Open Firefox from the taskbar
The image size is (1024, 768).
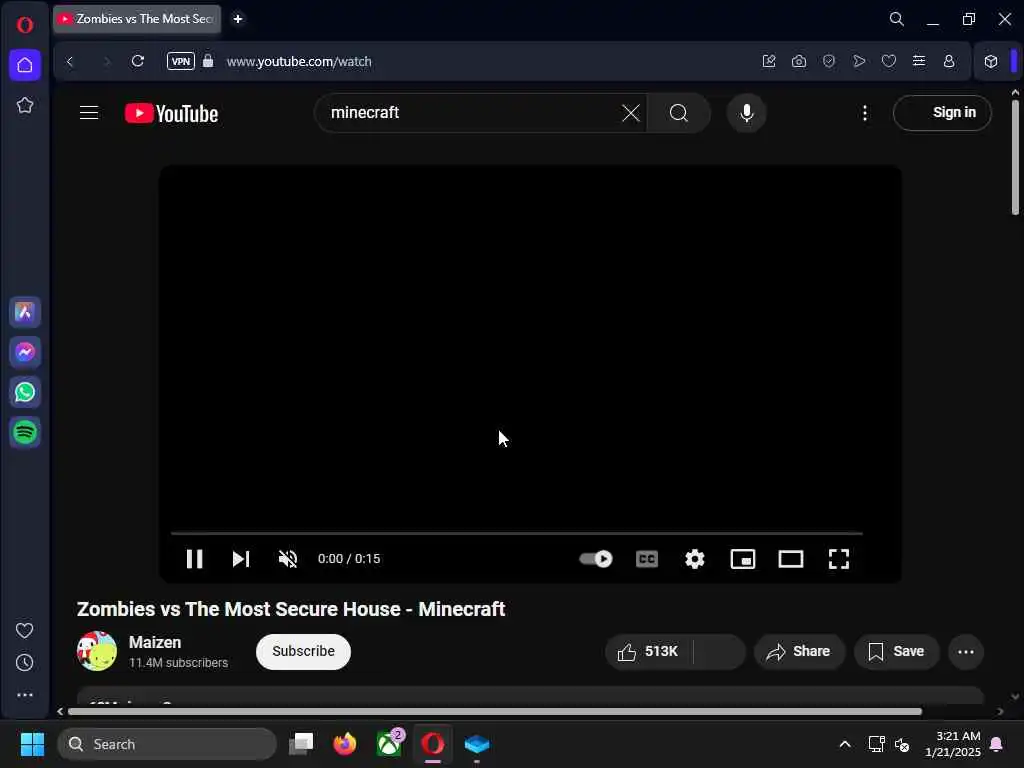pos(345,744)
